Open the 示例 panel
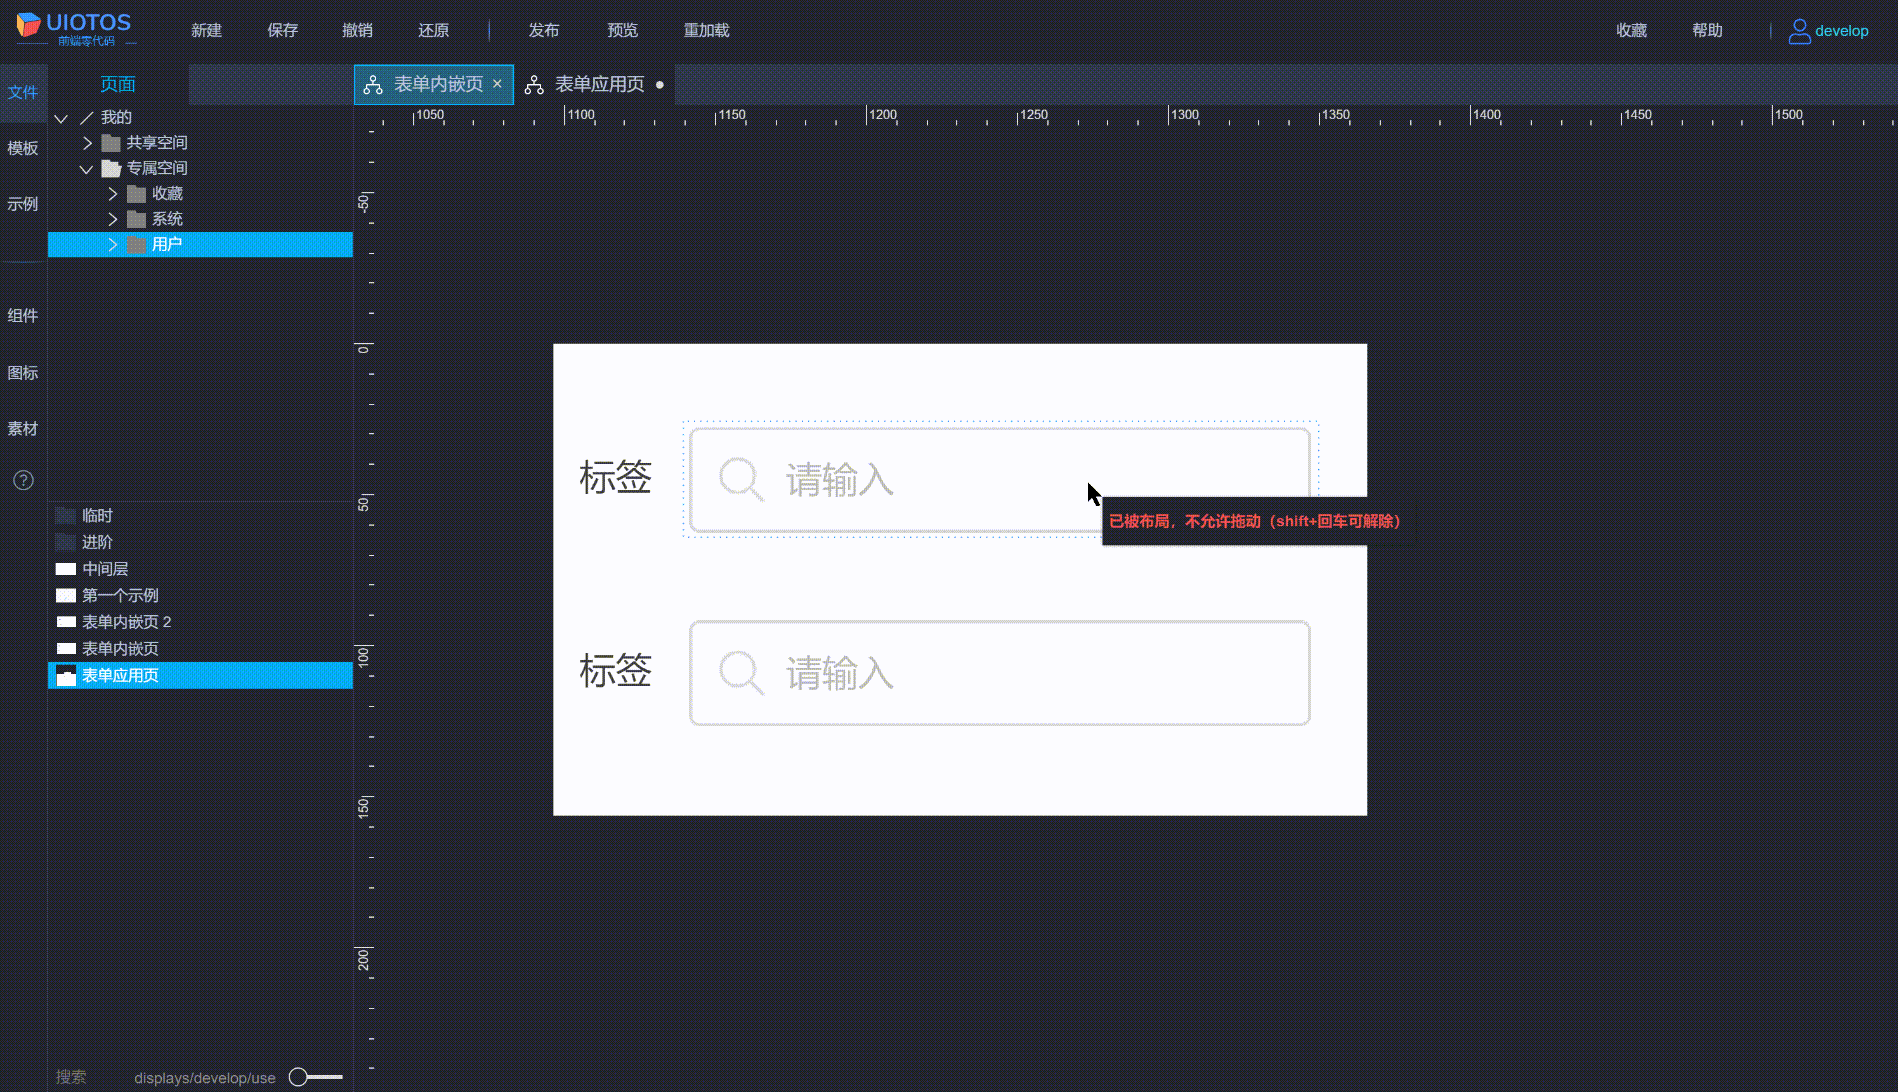 (x=23, y=204)
